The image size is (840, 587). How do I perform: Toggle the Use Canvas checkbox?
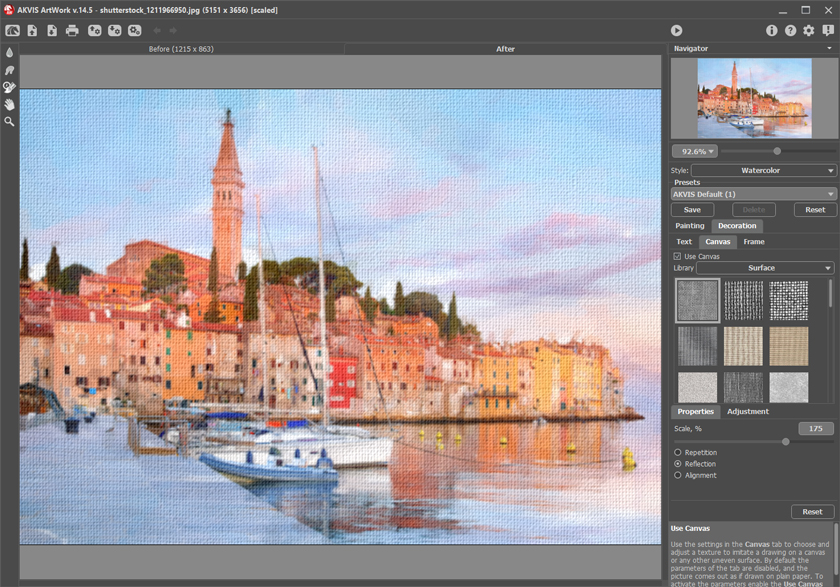click(677, 257)
